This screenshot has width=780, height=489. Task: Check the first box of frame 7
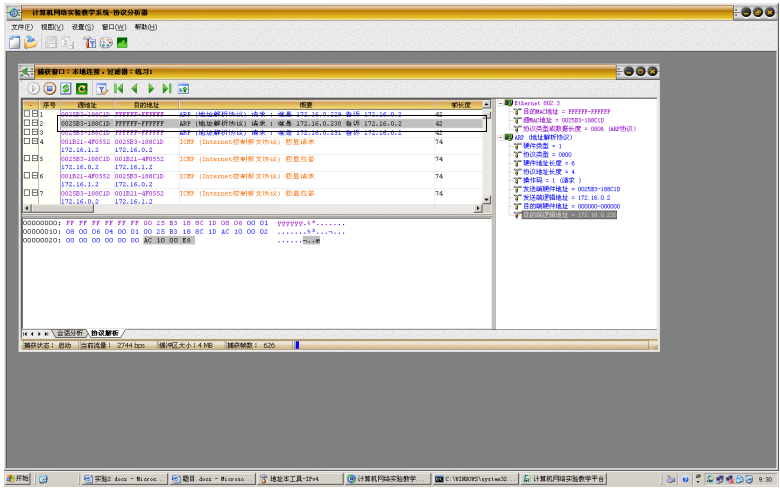click(x=27, y=193)
